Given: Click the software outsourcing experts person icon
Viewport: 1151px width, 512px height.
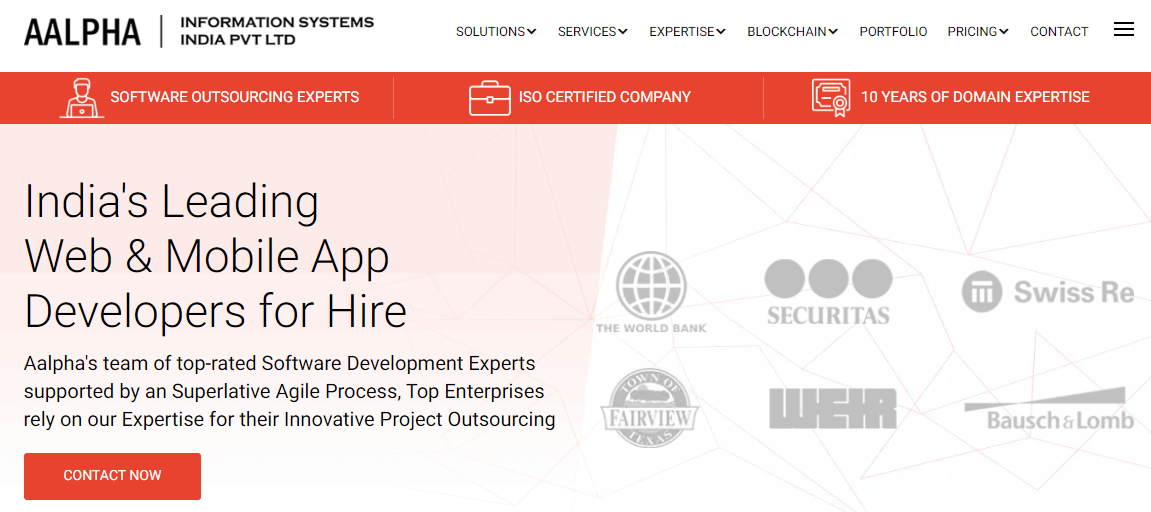Looking at the screenshot, I should click(x=81, y=98).
